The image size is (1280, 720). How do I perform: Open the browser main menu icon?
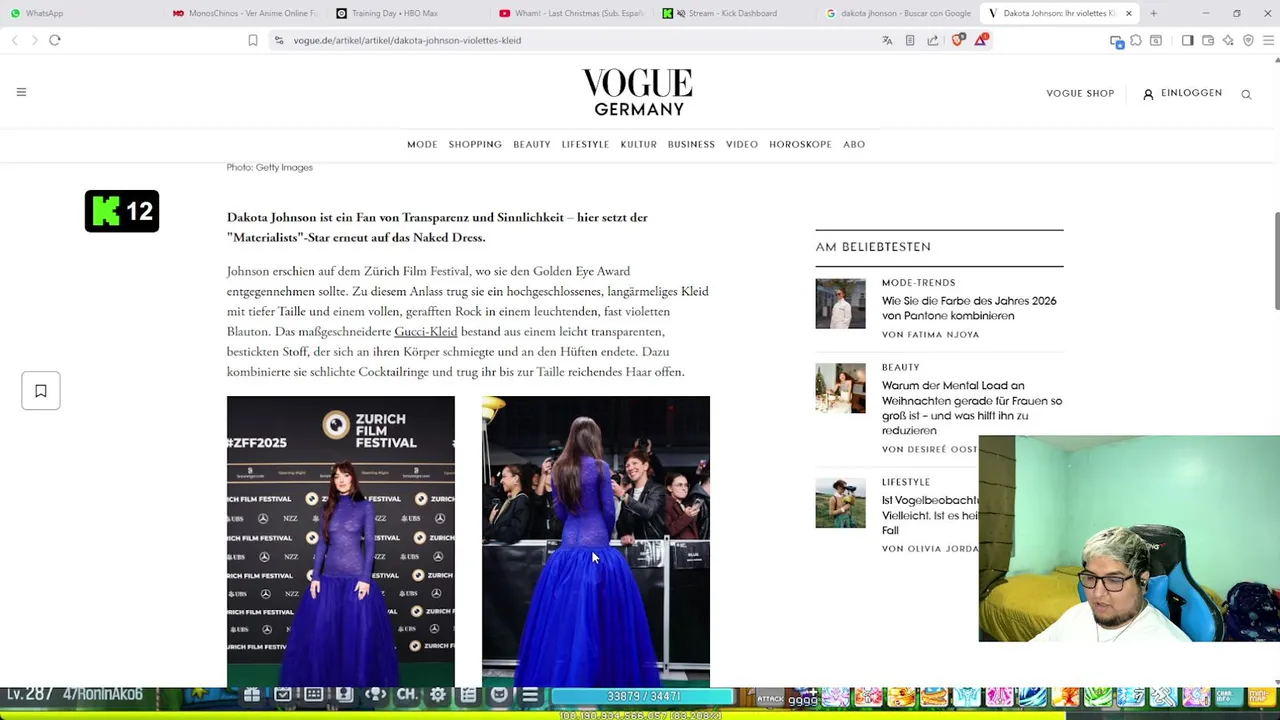(1269, 40)
